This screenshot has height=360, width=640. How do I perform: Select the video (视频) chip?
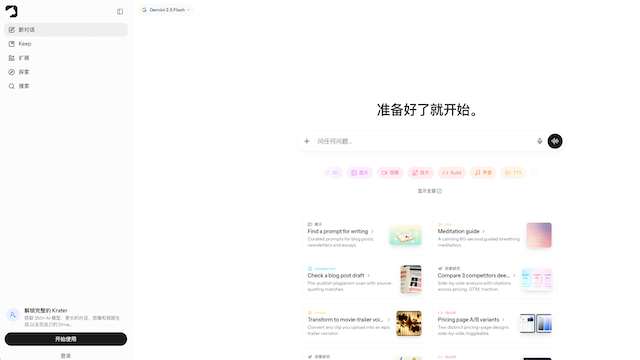pos(390,173)
